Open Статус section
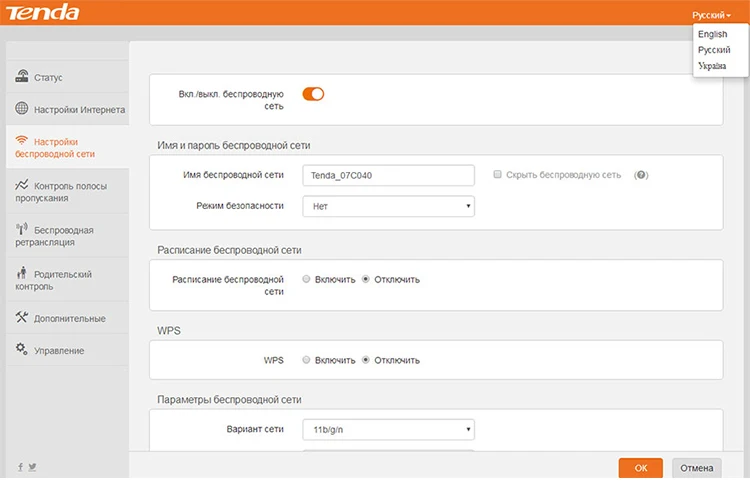The width and height of the screenshot is (750, 482). (x=67, y=77)
